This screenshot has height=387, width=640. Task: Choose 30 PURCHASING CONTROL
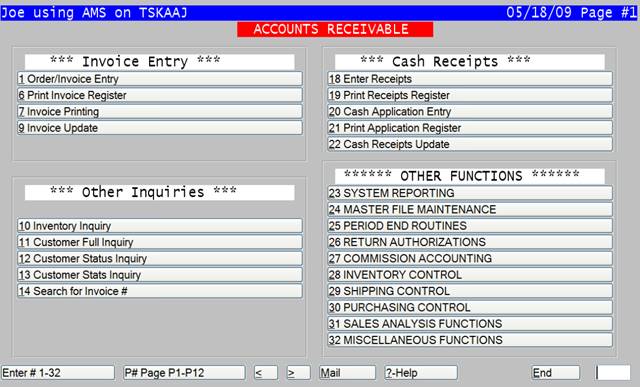pos(470,307)
